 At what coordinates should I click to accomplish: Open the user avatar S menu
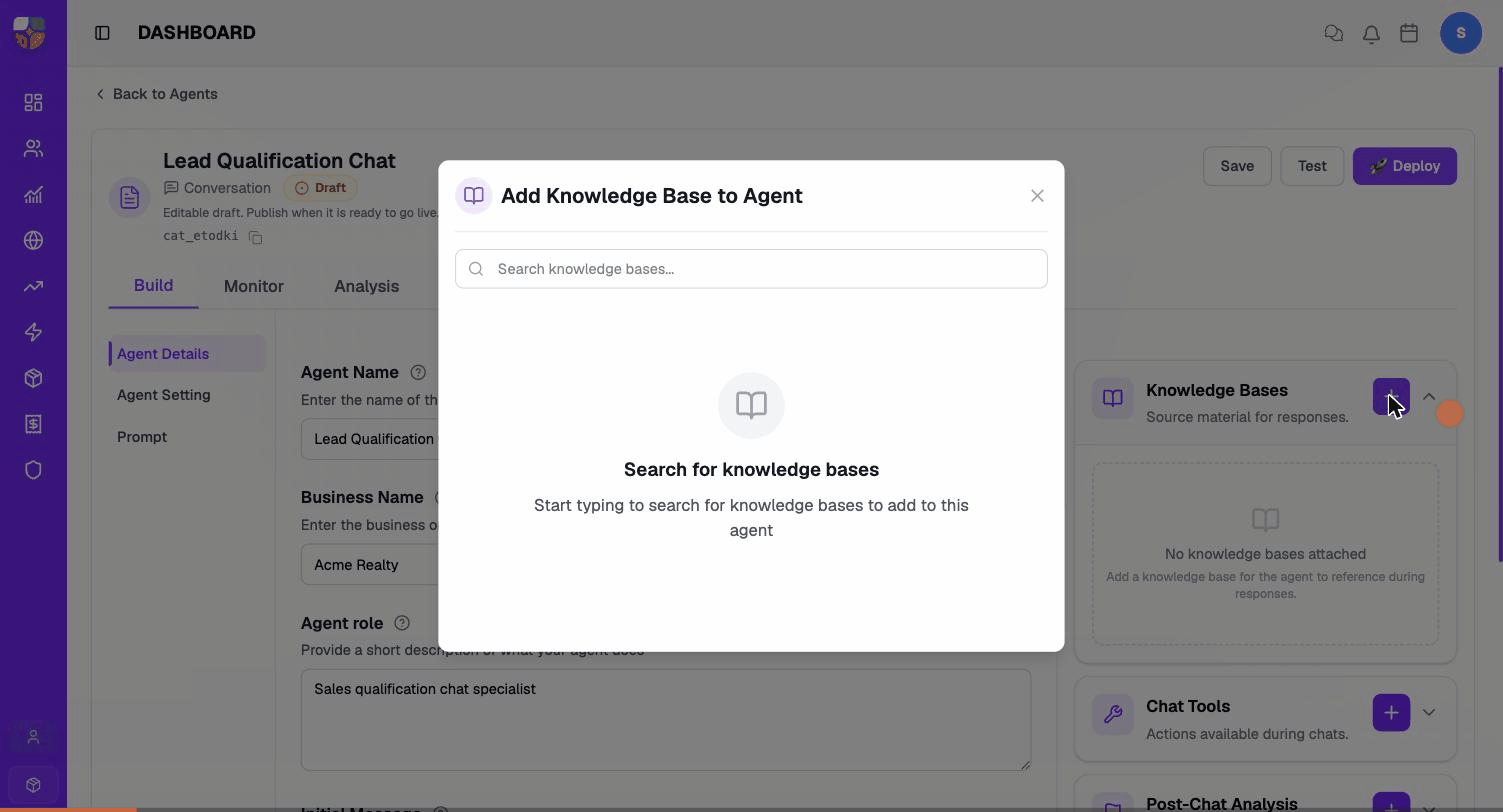point(1460,33)
